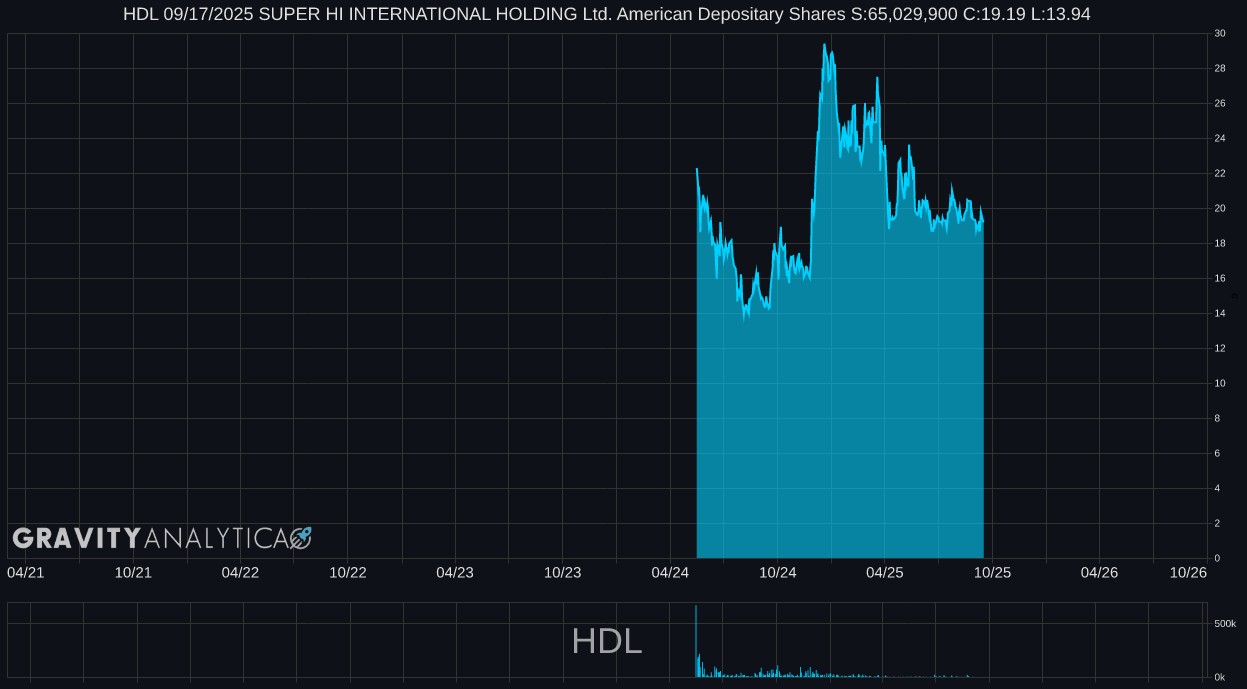
Task: Click the 30 price axis label
Action: point(1220,33)
